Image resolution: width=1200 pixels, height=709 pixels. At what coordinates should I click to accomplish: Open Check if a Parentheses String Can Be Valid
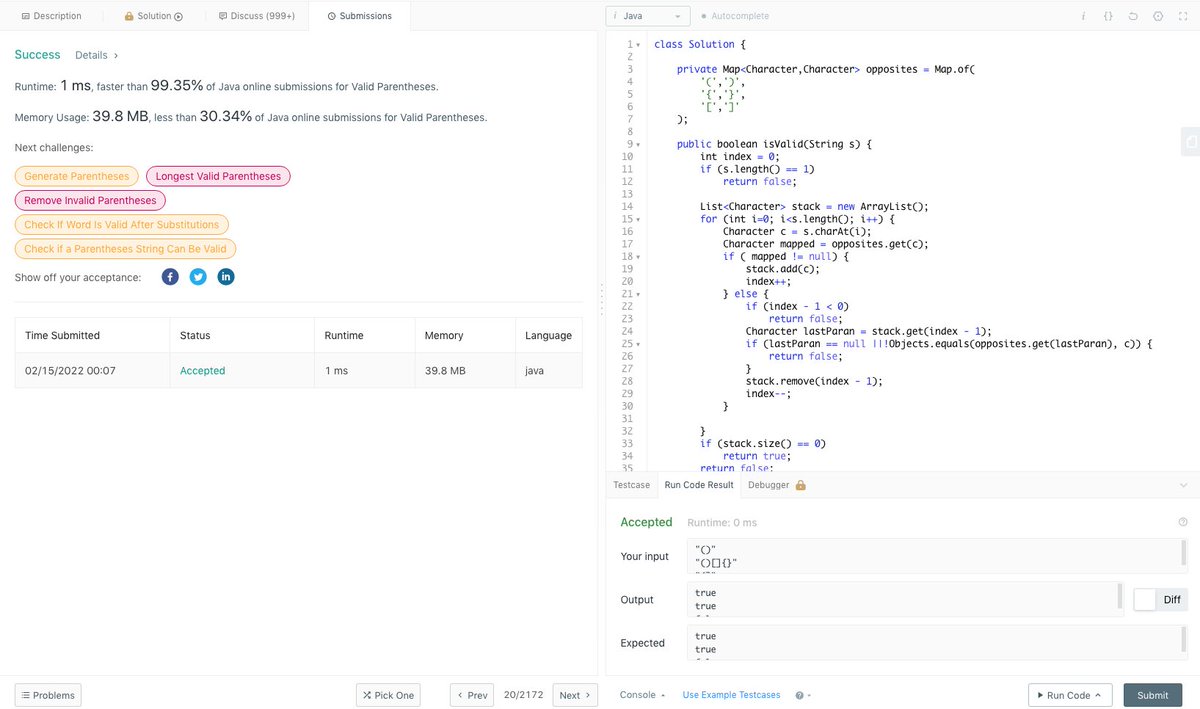pos(125,249)
